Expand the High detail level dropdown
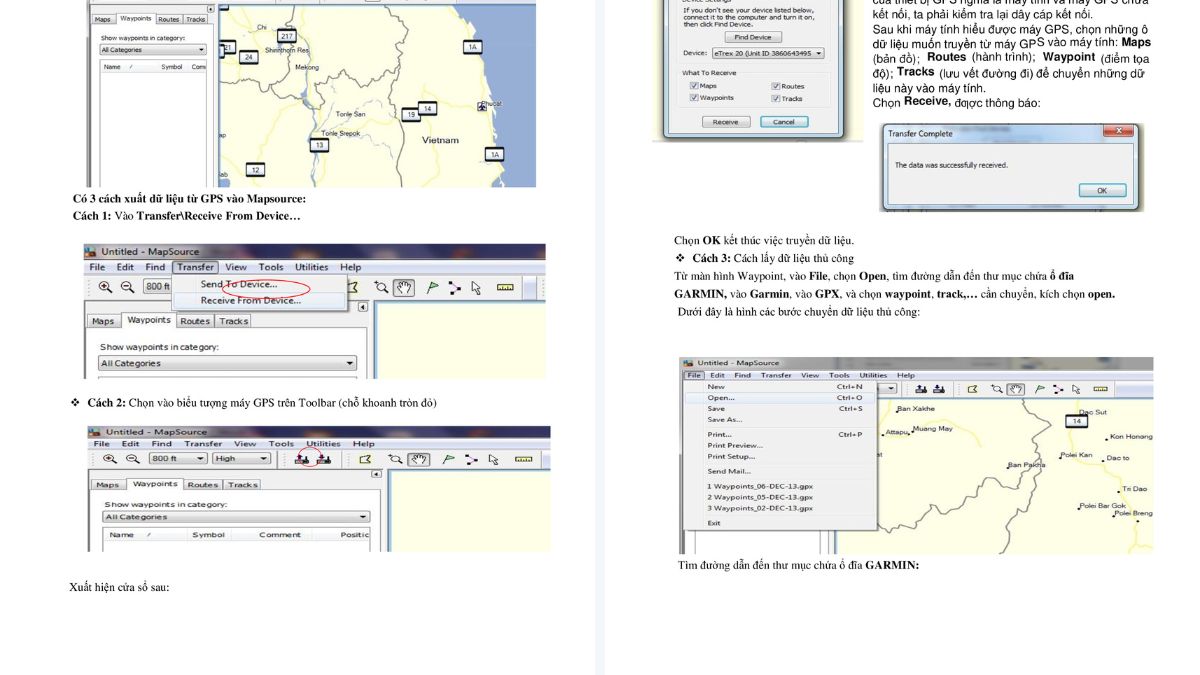The height and width of the screenshot is (675, 1200). 264,459
